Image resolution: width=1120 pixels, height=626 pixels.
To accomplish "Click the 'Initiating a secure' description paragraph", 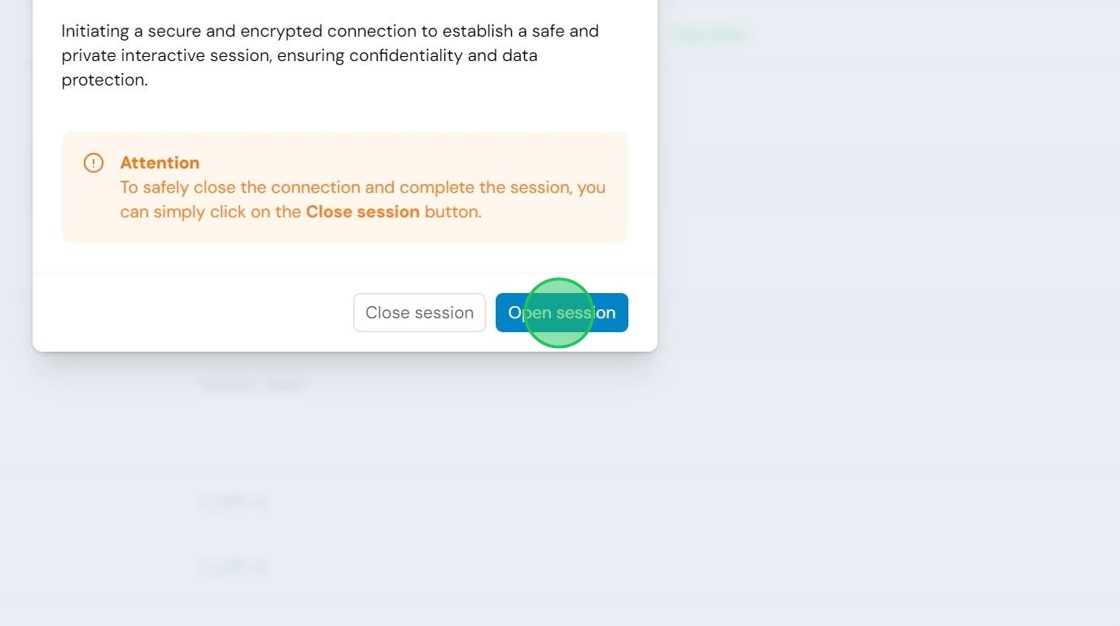I will coord(330,55).
